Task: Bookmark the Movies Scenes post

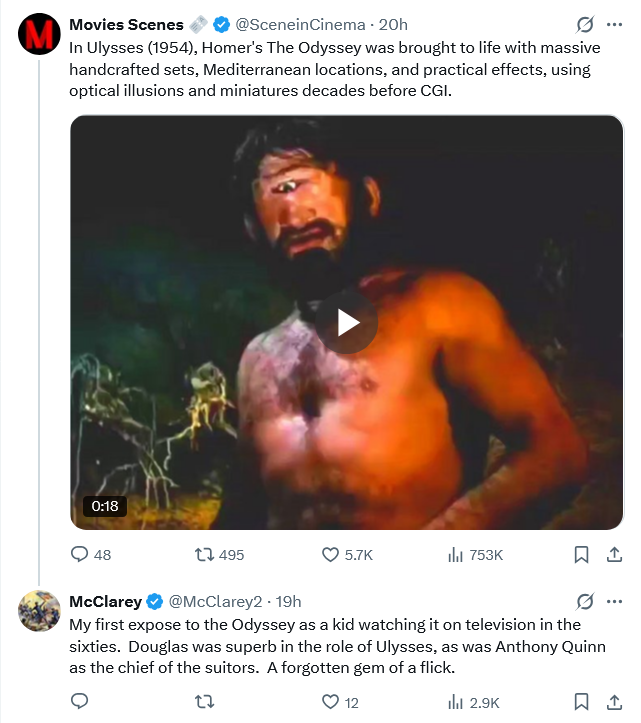Action: pos(581,554)
